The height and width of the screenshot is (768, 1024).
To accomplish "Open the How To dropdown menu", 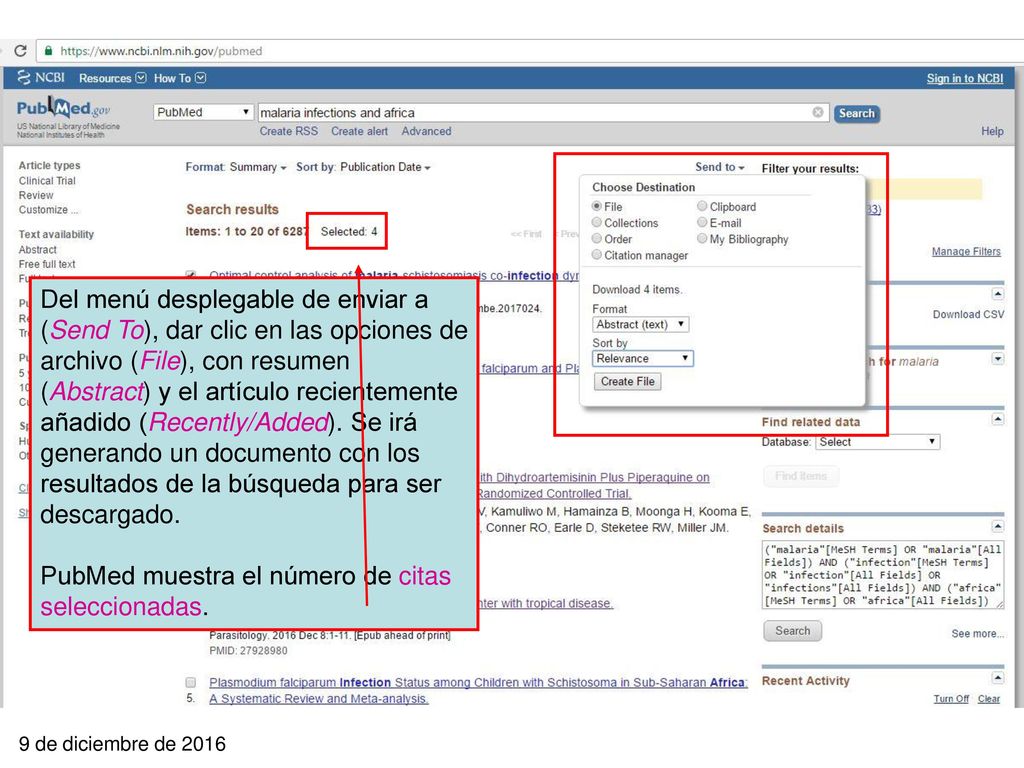I will (x=180, y=78).
